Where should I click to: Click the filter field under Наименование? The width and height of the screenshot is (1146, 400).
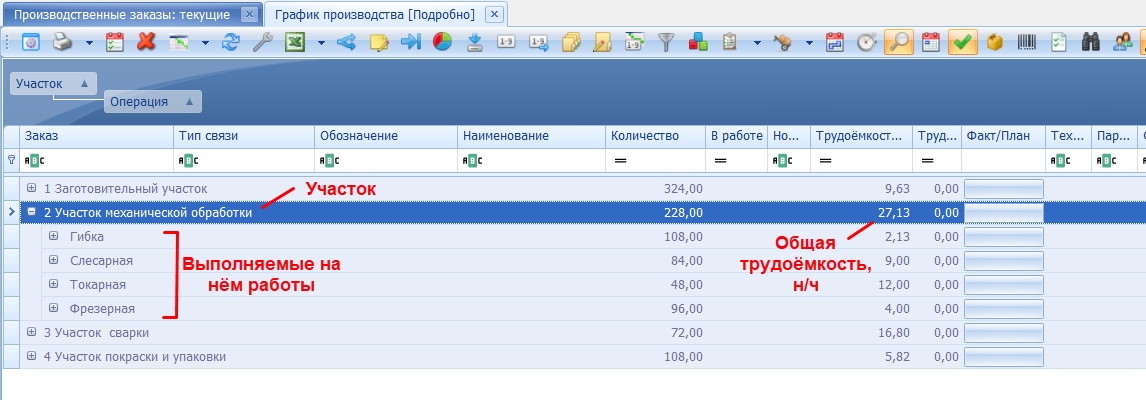click(531, 160)
